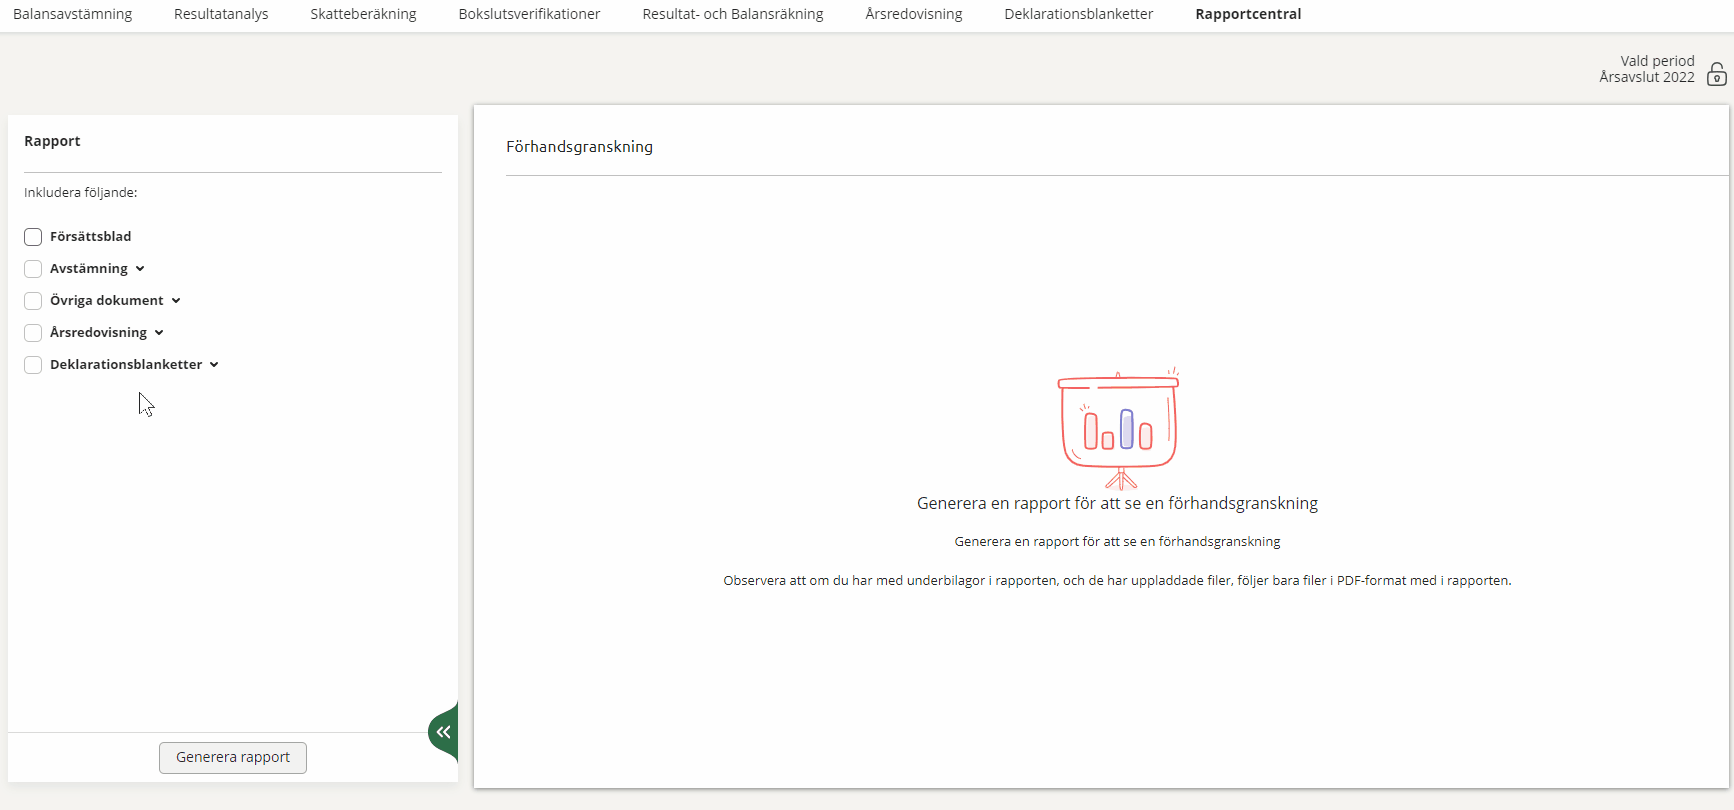Select the Årsredovisning checkbox in Rapport panel
The image size is (1734, 810).
point(33,333)
